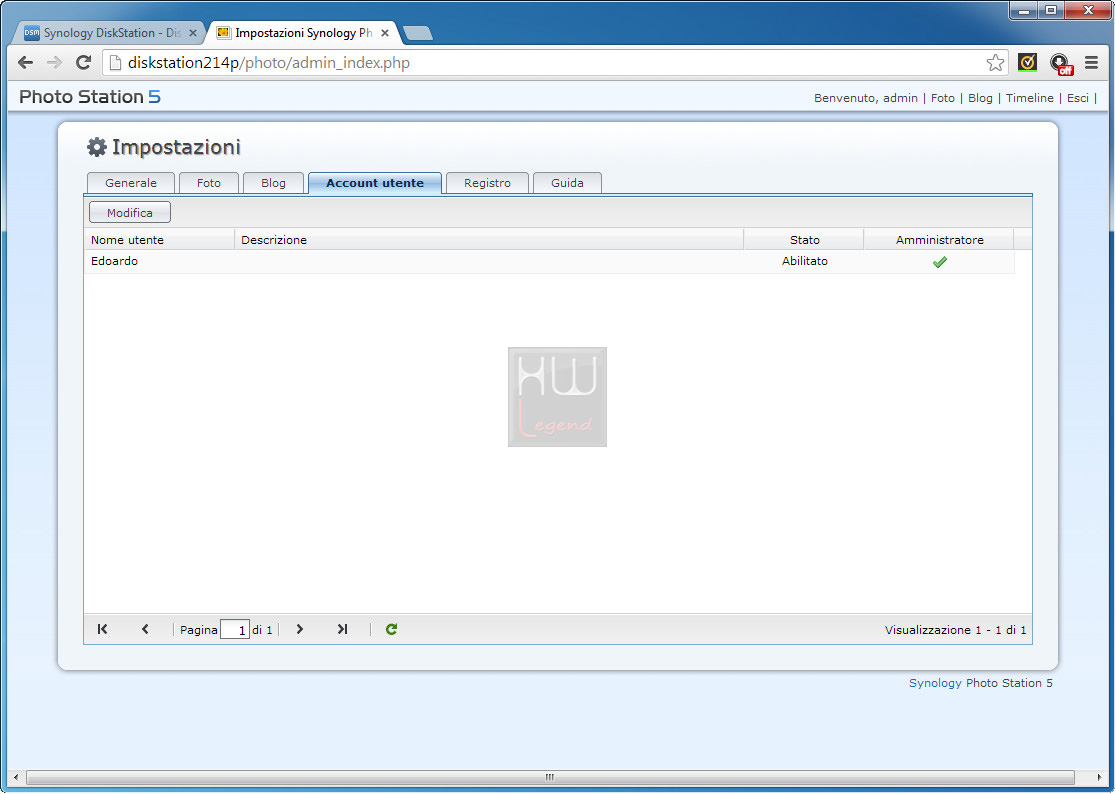Click the Benvenuto, admin text

tap(865, 98)
